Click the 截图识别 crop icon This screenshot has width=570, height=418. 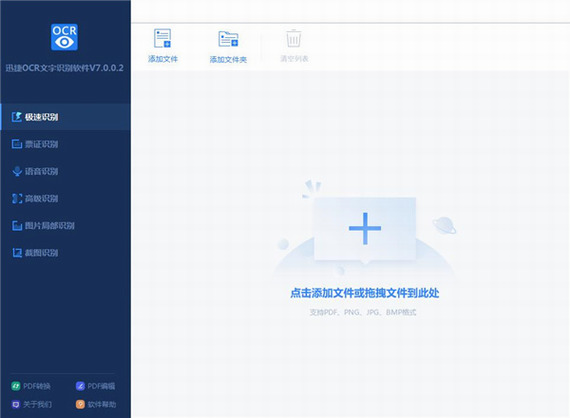[x=17, y=253]
